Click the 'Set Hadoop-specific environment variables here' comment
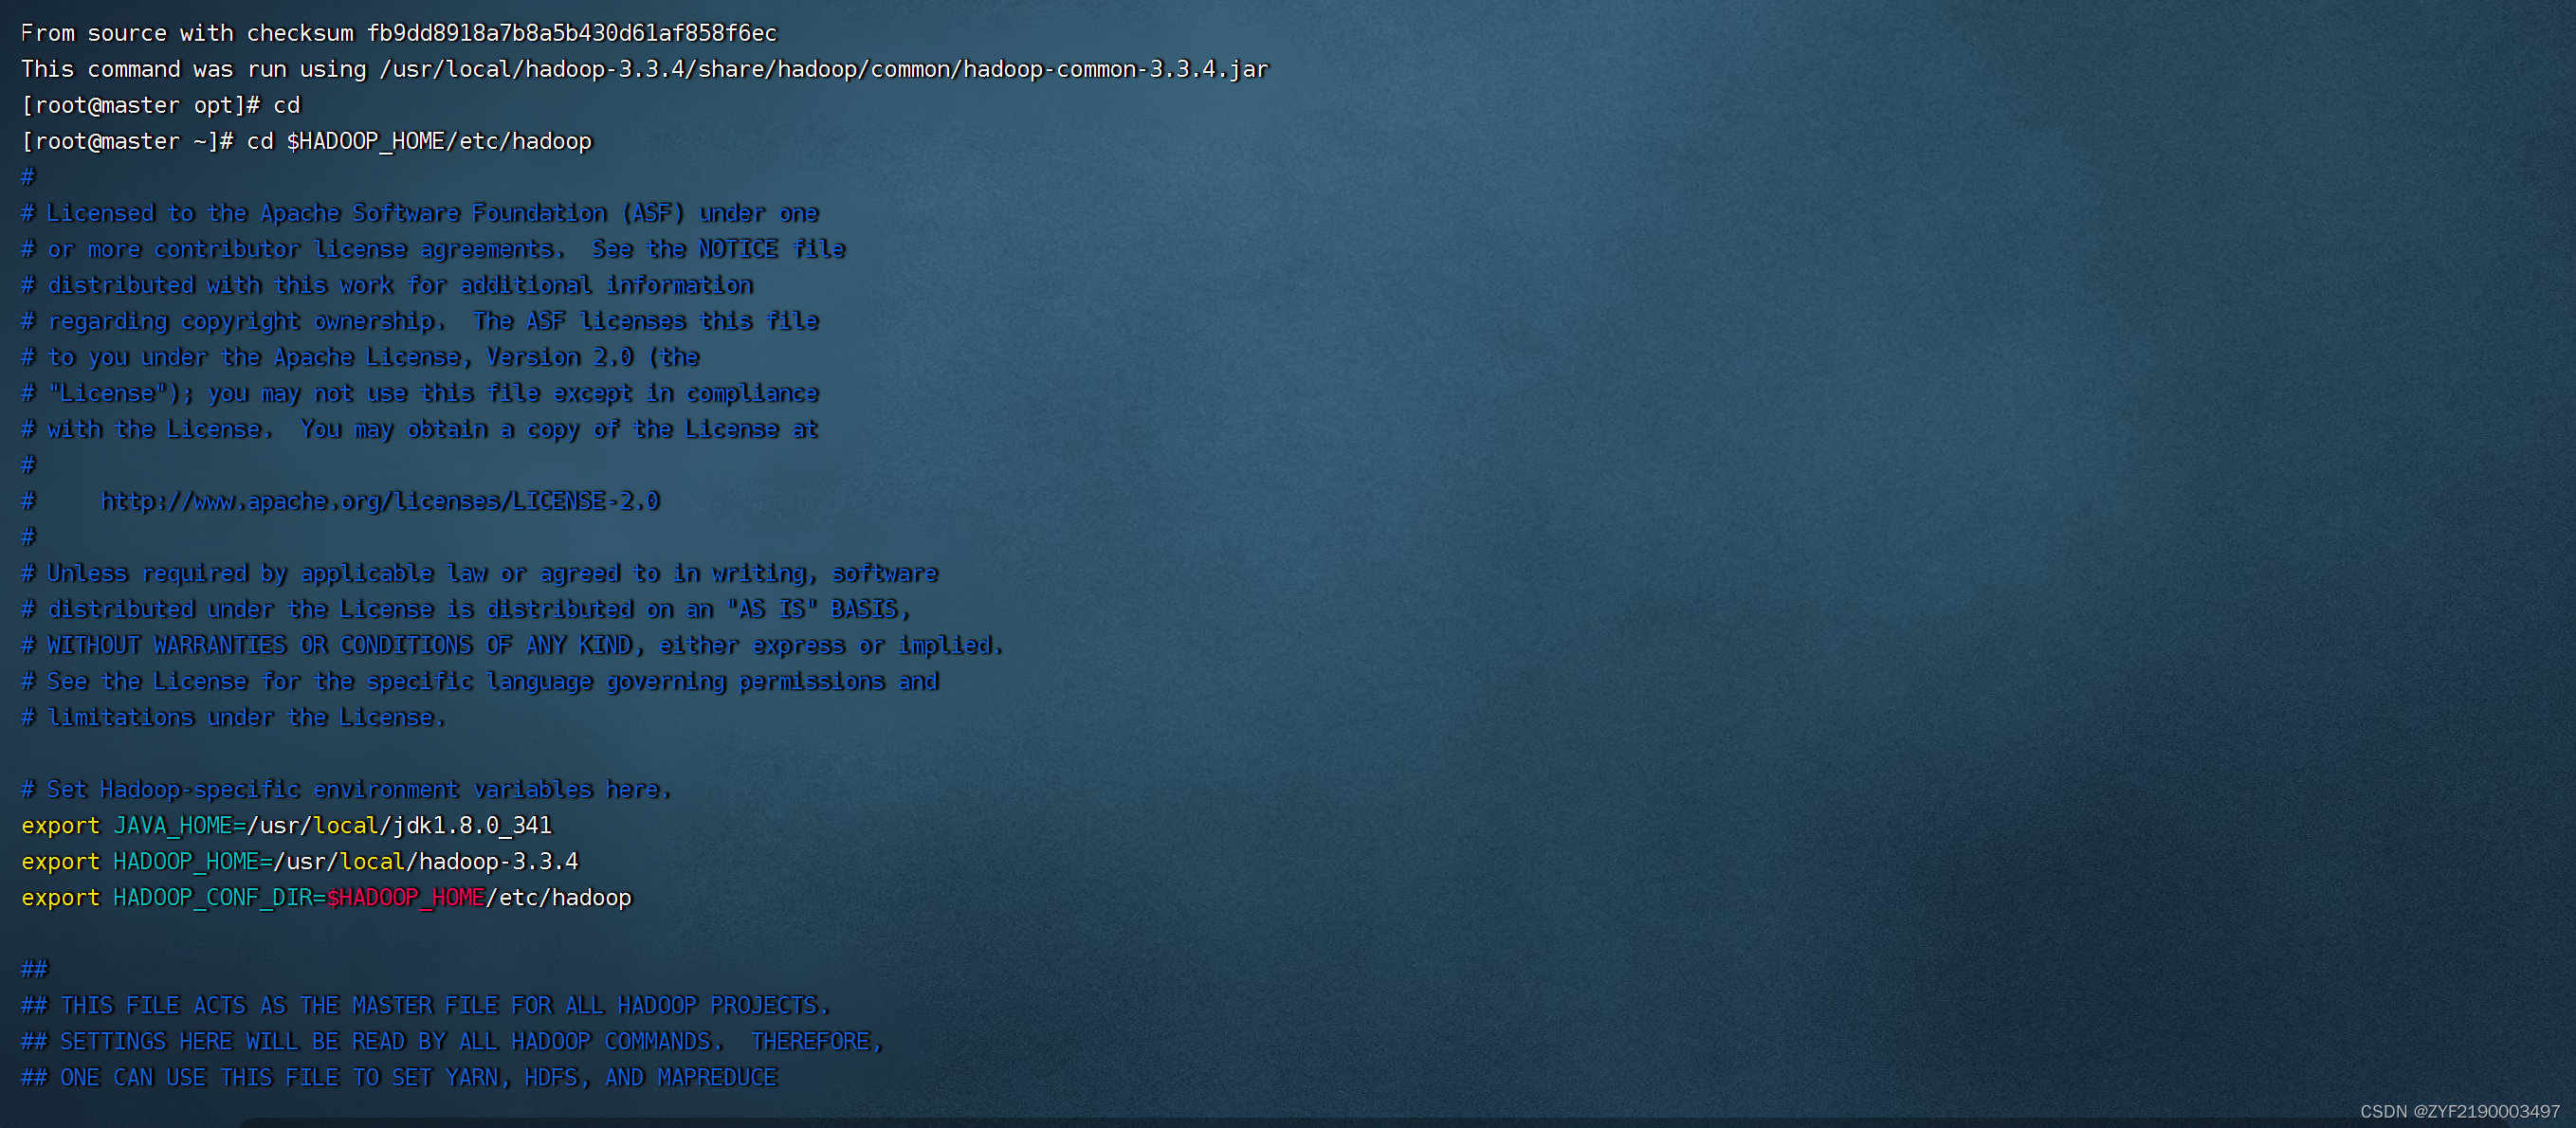Image resolution: width=2576 pixels, height=1128 pixels. tap(346, 789)
